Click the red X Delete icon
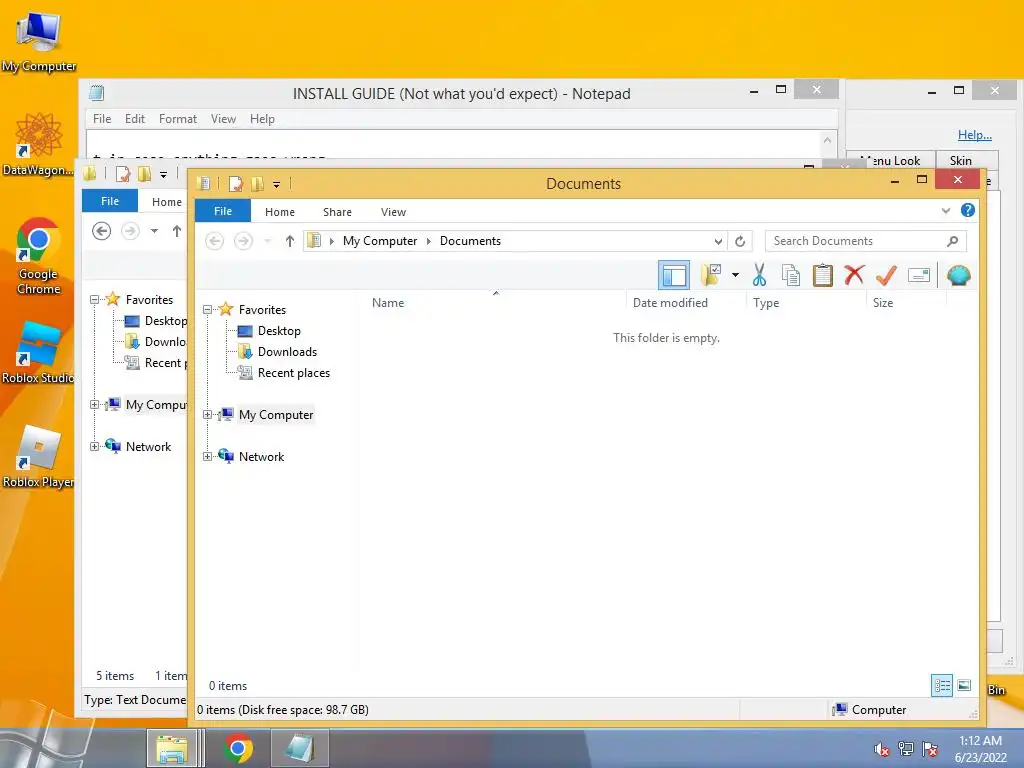The width and height of the screenshot is (1024, 768). 854,275
